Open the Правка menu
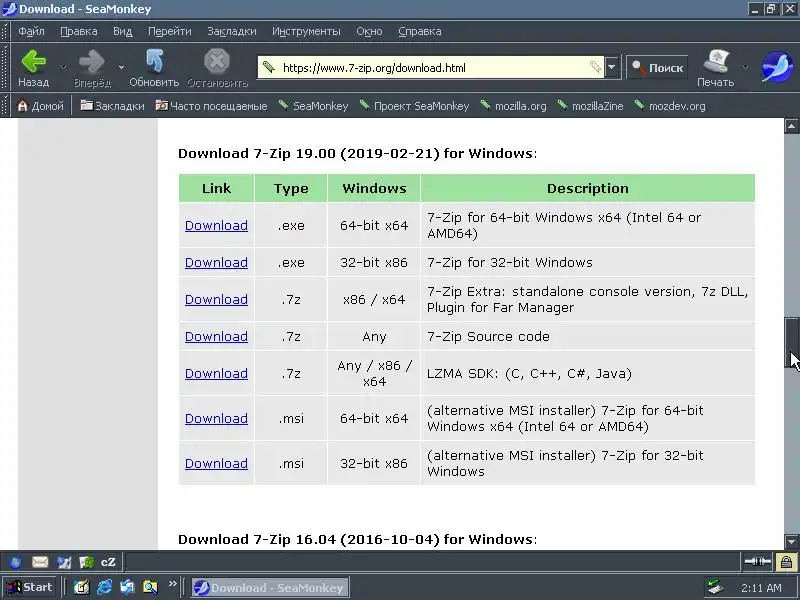Viewport: 800px width, 600px height. pyautogui.click(x=79, y=31)
